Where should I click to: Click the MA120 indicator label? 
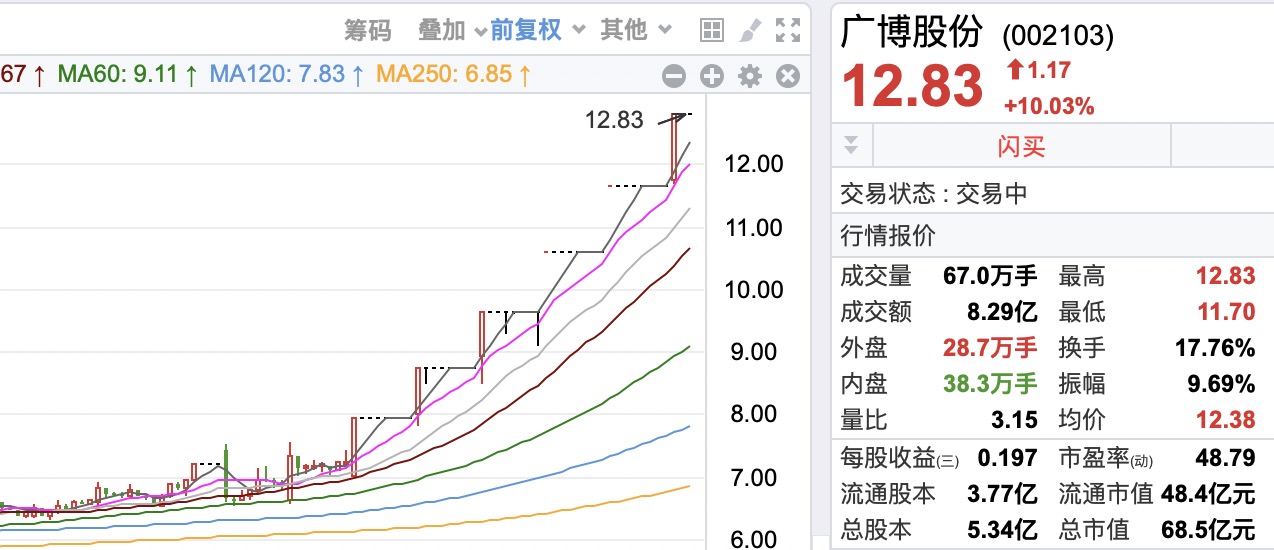pos(287,74)
